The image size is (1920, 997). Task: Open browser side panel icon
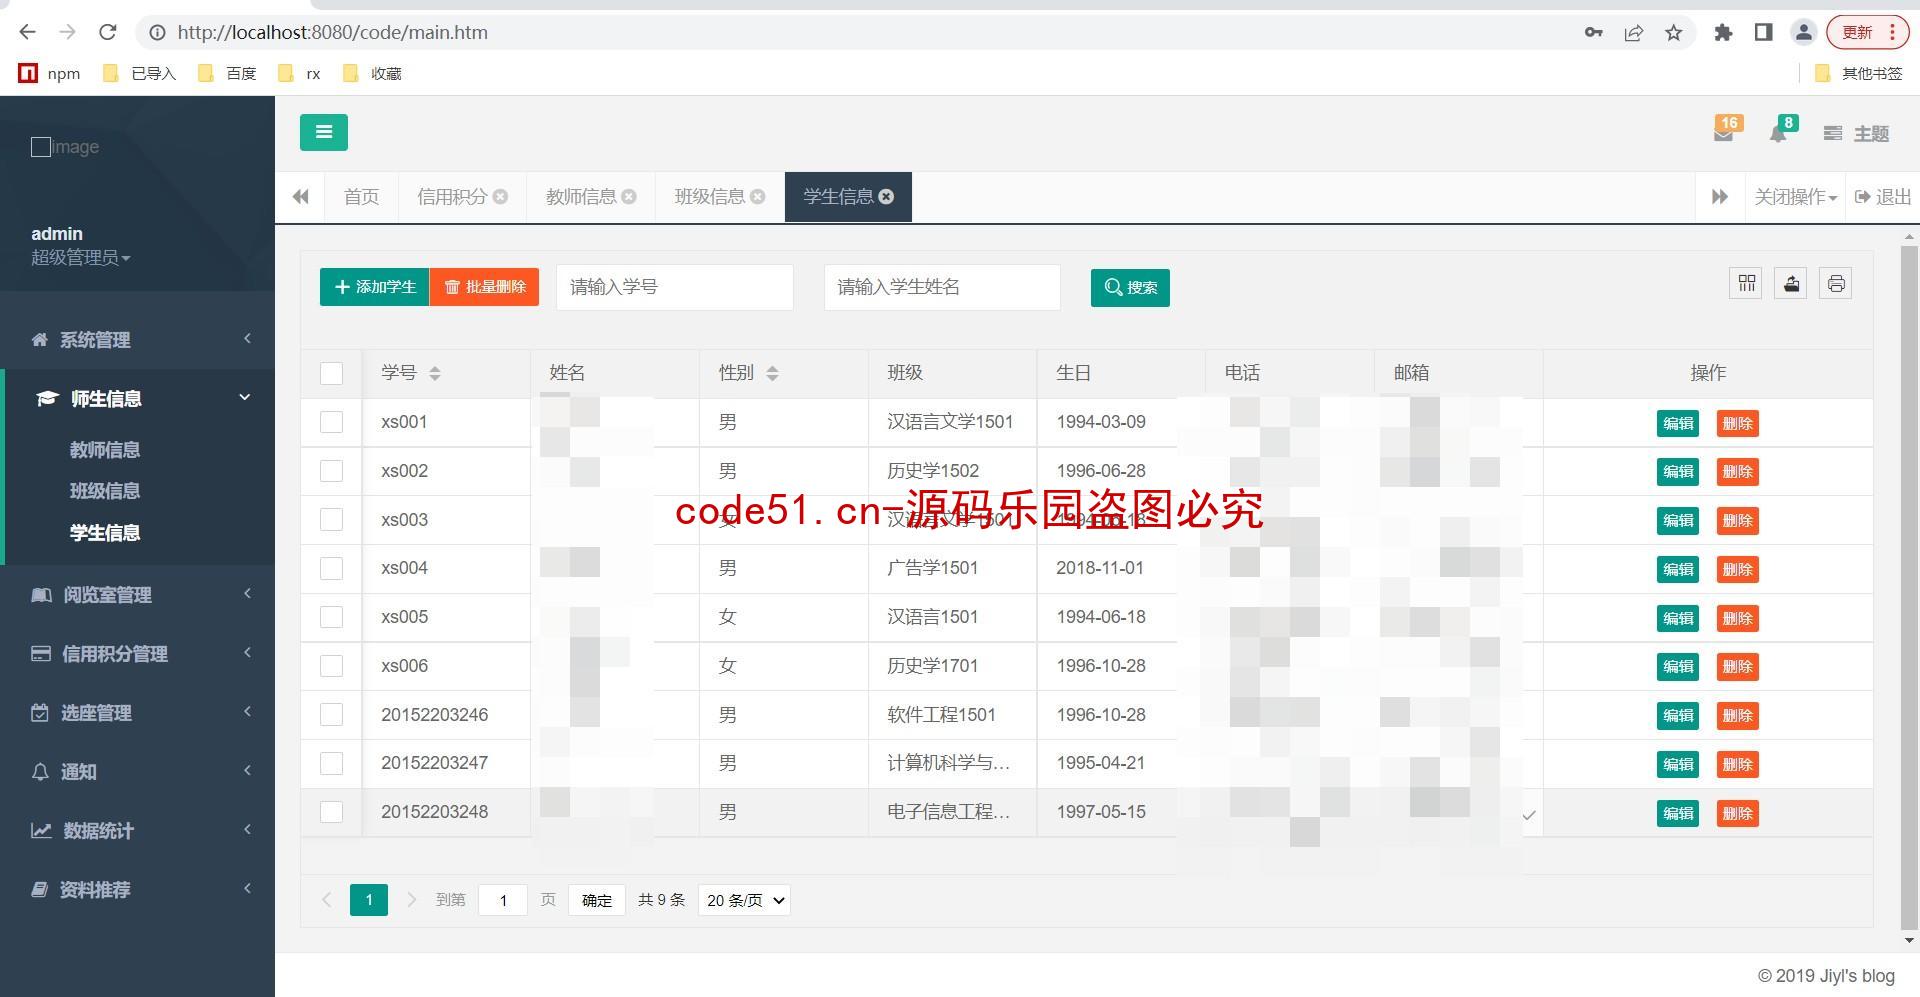click(1764, 33)
